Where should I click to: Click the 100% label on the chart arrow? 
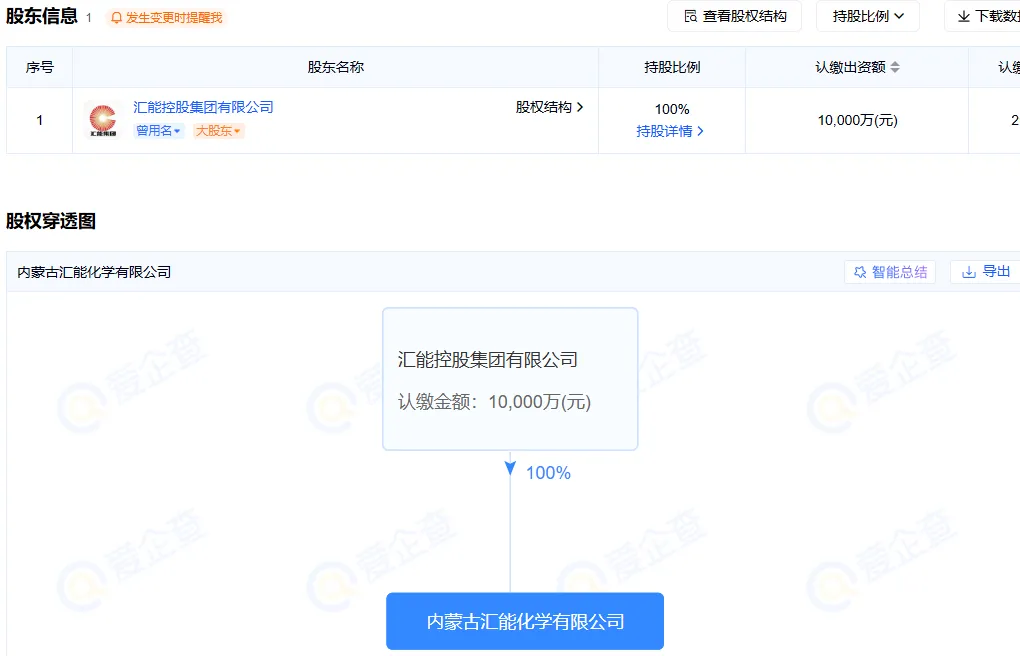coord(548,473)
